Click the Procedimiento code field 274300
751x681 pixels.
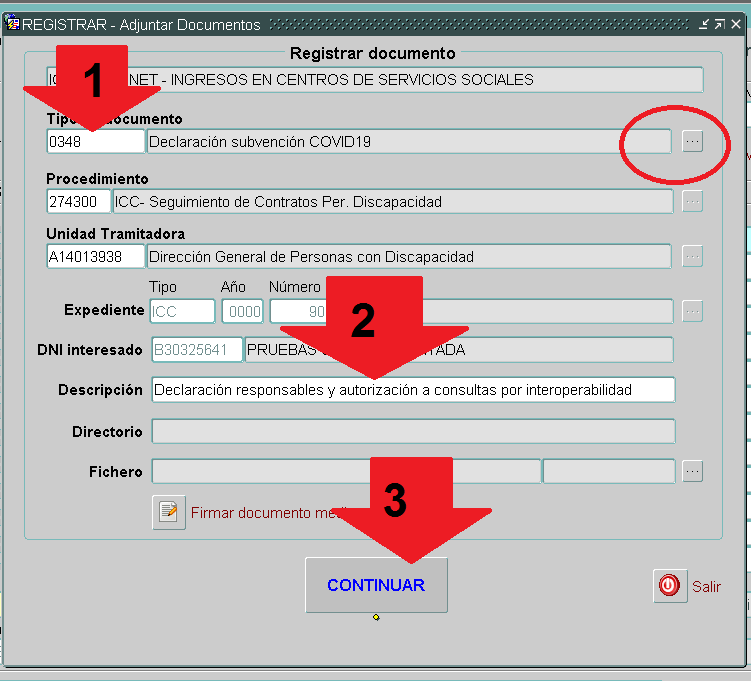78,202
